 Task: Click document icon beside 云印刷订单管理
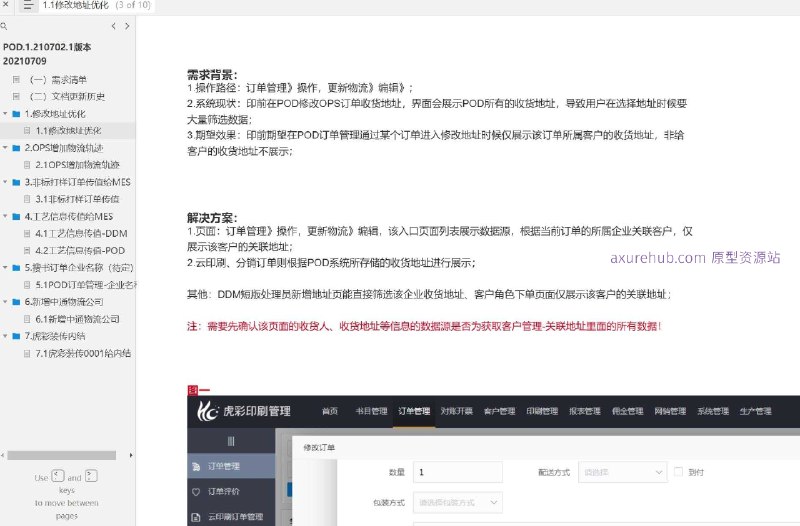click(x=196, y=517)
